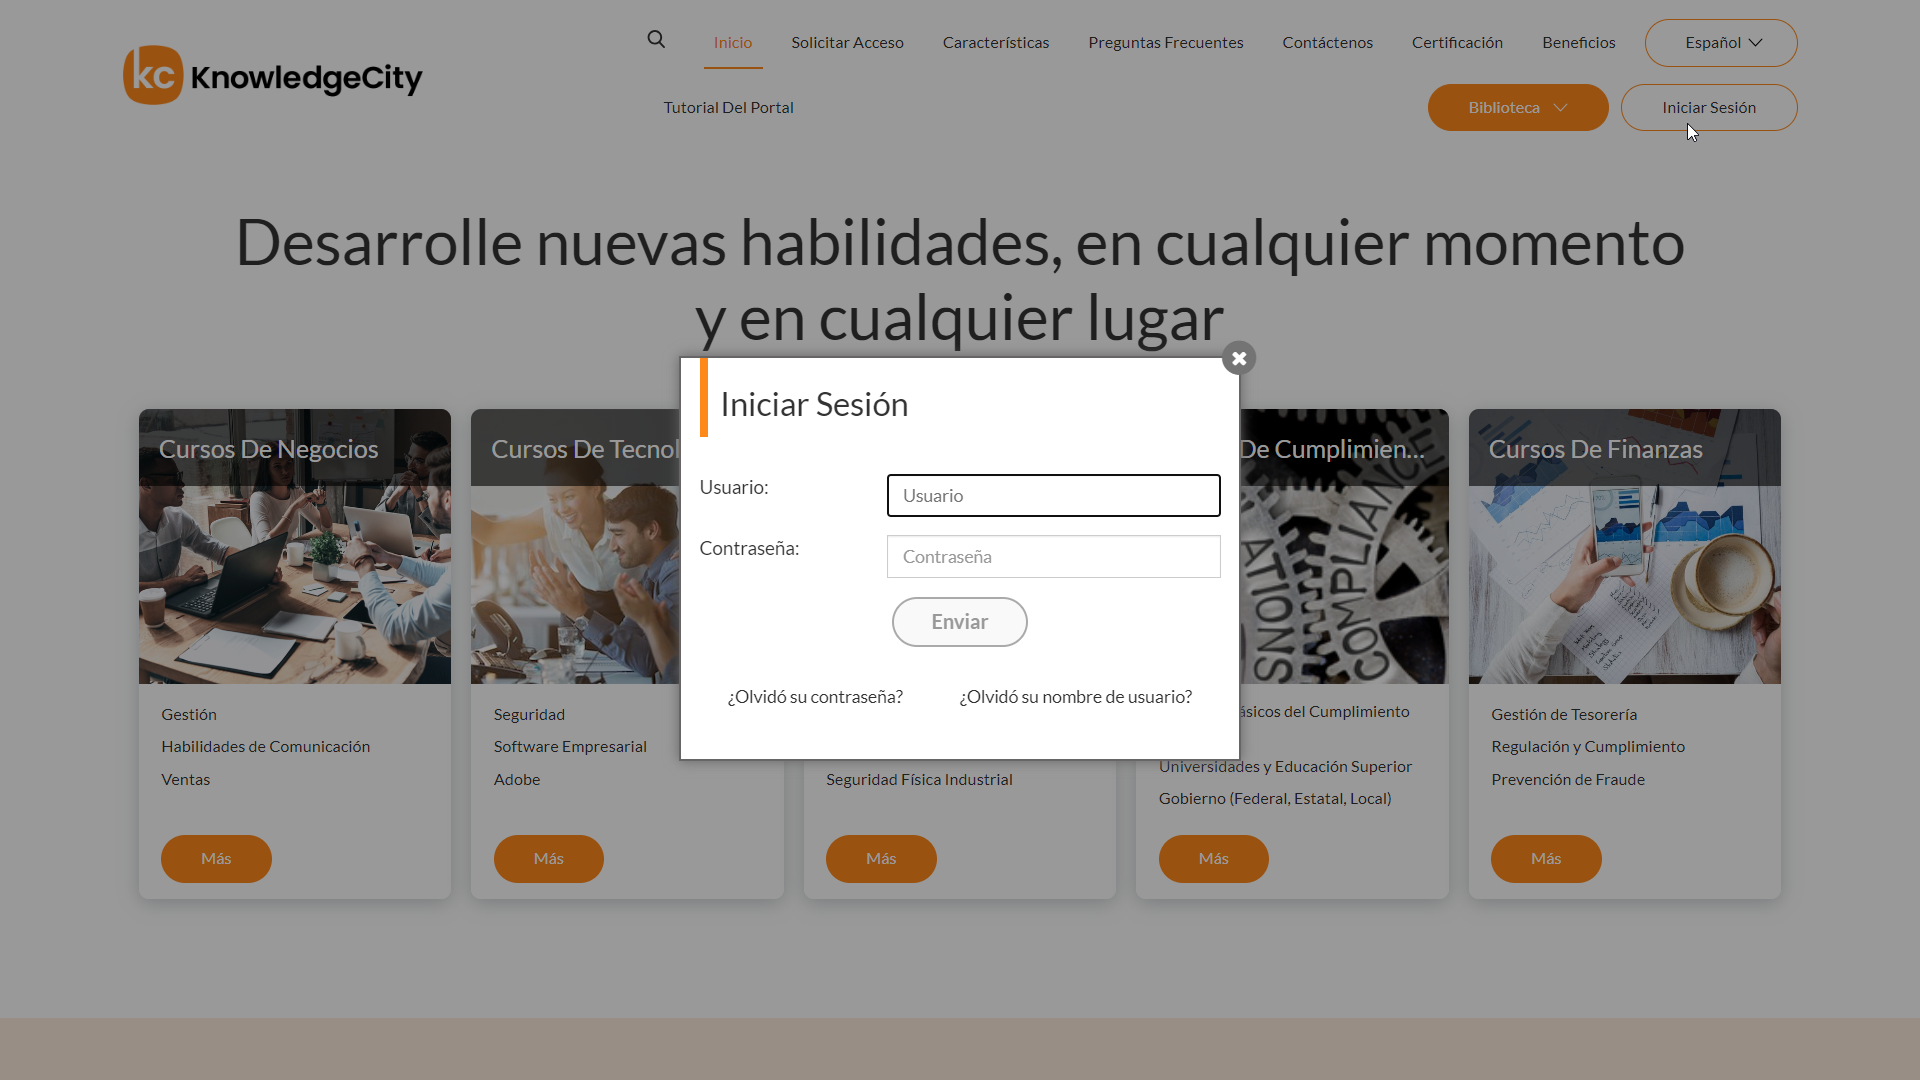Click the KnowledgeCity logo
The width and height of the screenshot is (1920, 1080).
(272, 75)
